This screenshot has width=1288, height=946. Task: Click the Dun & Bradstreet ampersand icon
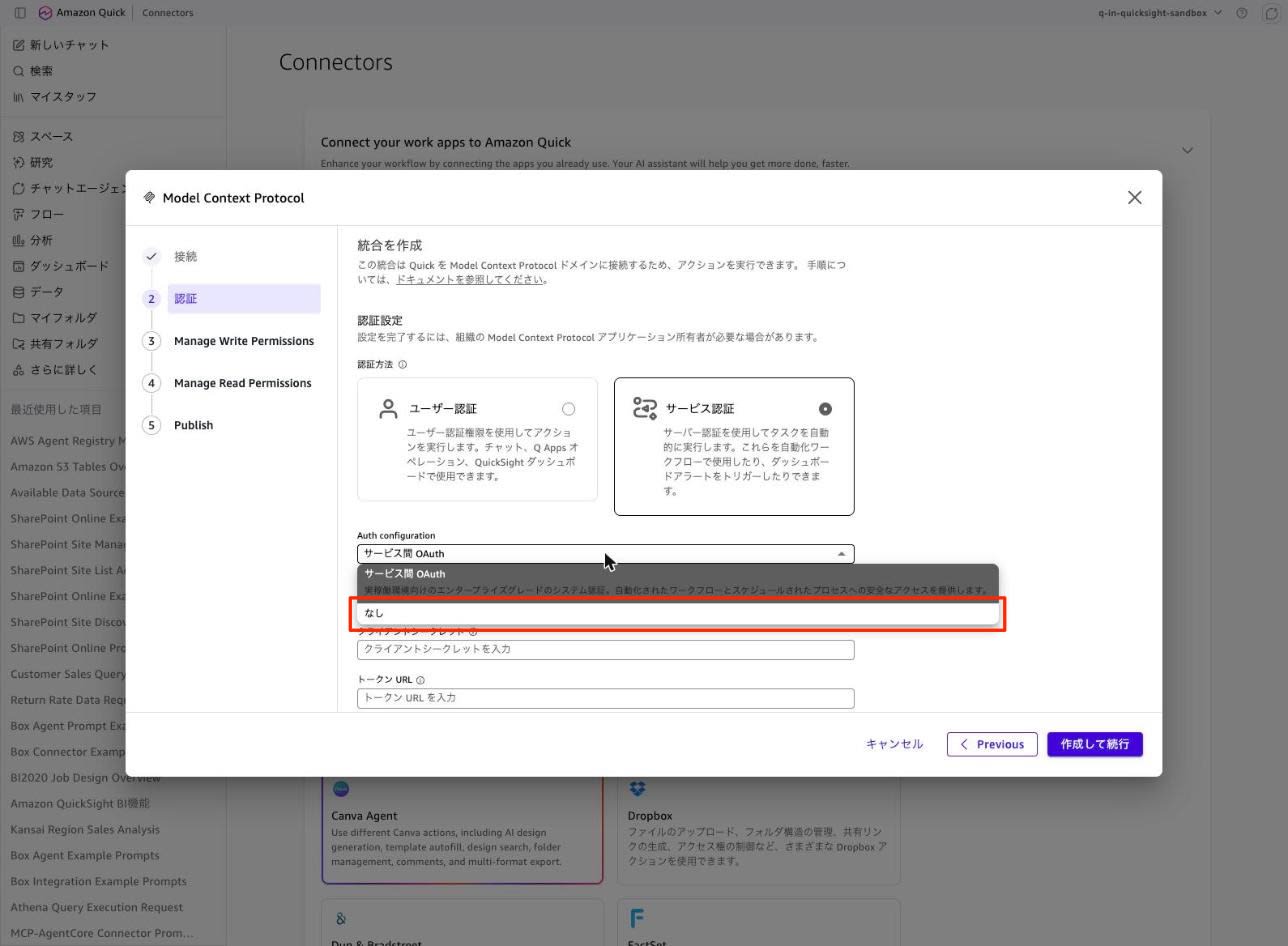(x=341, y=919)
